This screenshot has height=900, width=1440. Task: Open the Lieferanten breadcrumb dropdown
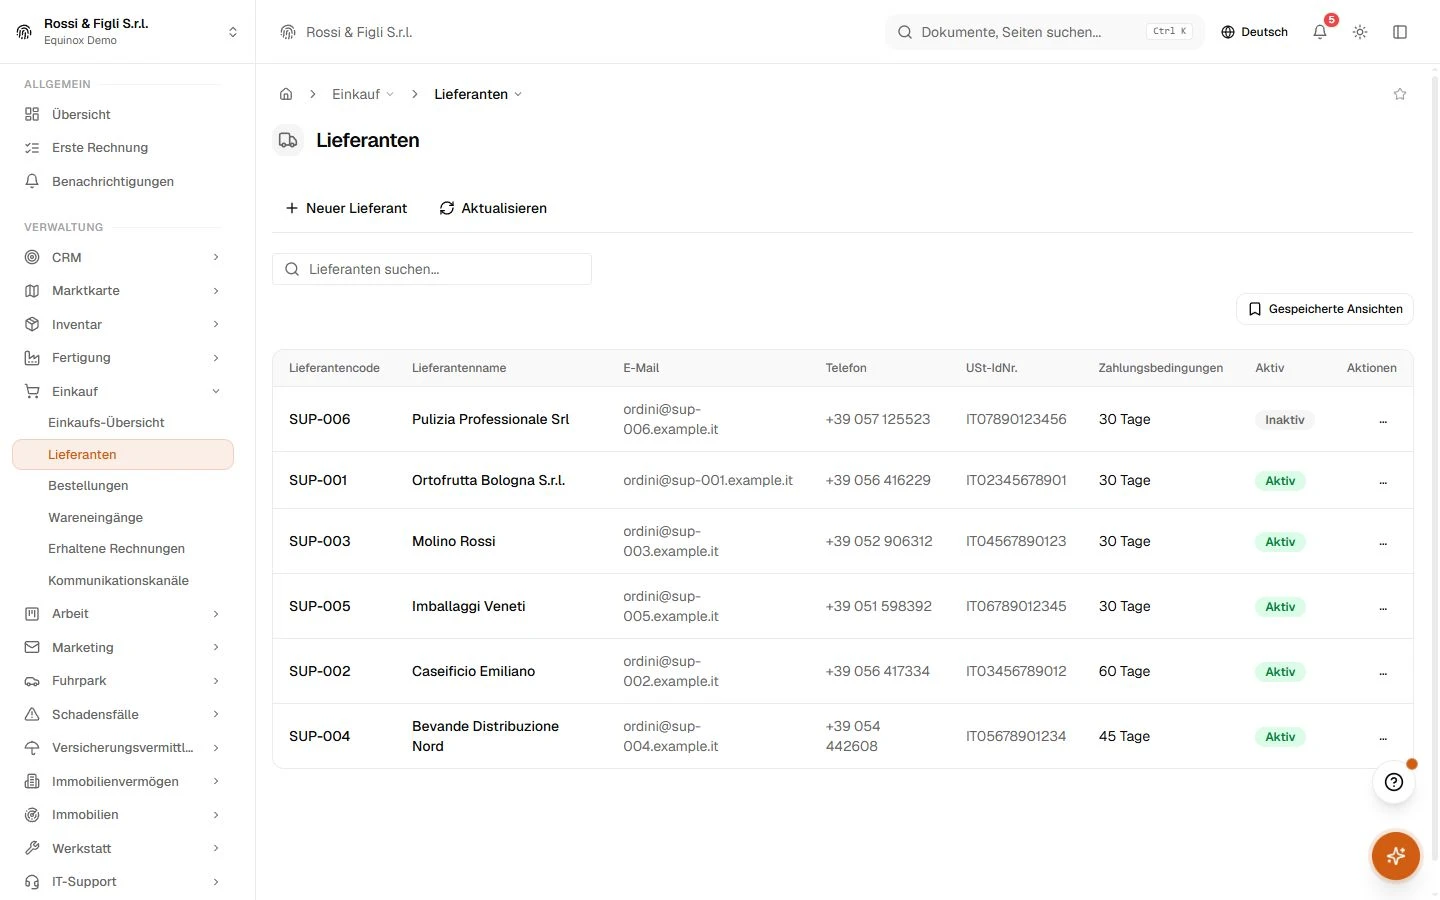tap(478, 94)
